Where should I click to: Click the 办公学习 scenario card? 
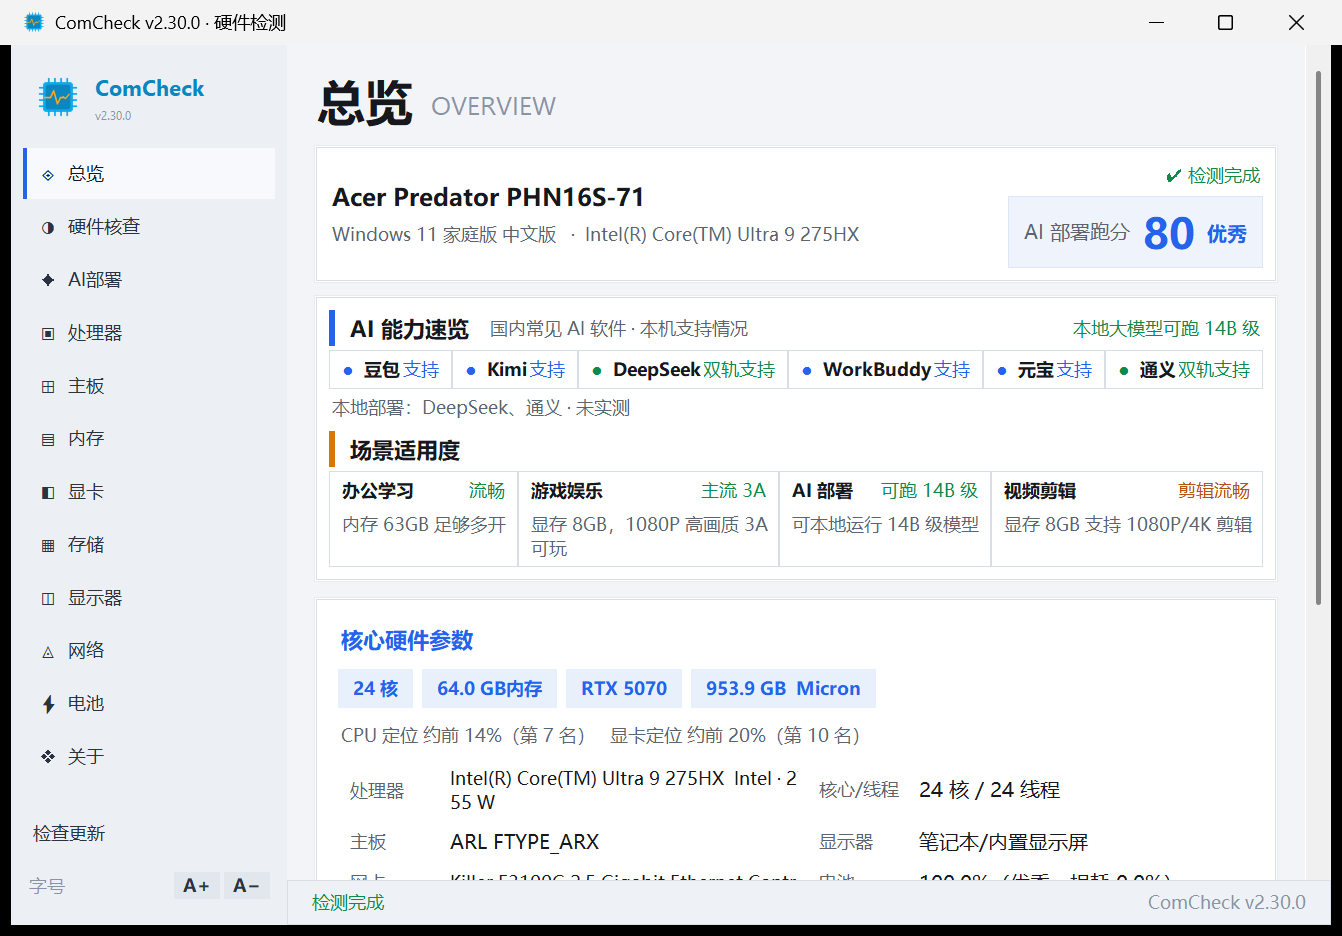click(x=424, y=519)
